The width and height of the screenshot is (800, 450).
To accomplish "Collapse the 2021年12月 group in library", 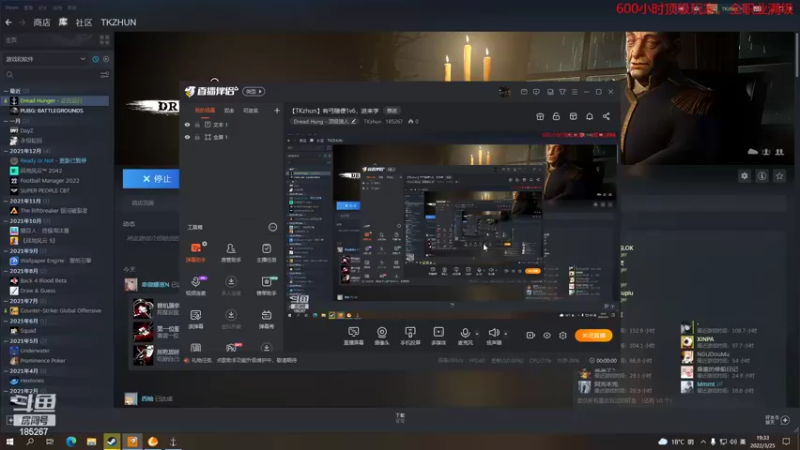I will 6,151.
